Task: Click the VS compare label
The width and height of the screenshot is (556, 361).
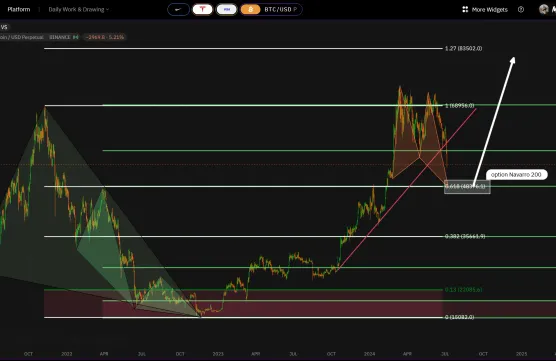Action: pos(4,27)
